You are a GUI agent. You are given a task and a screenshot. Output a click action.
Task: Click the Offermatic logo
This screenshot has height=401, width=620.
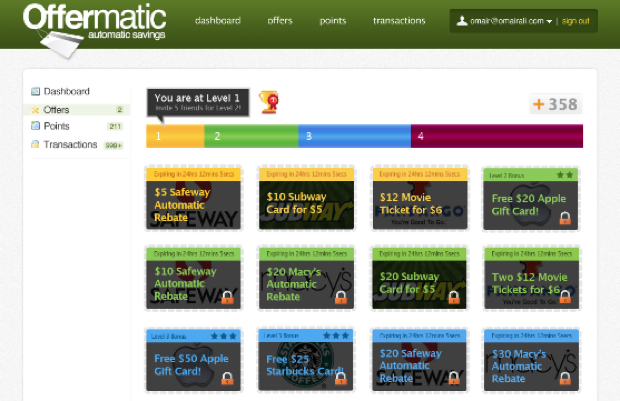(x=95, y=24)
